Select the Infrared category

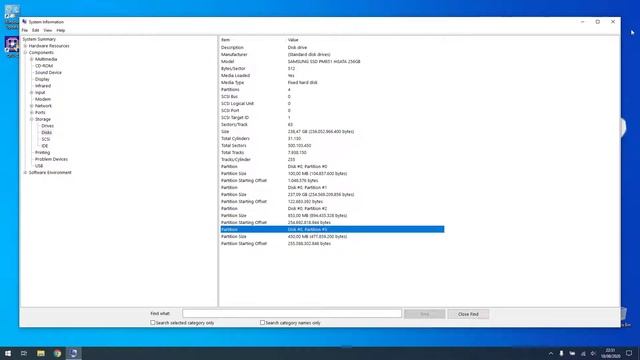click(x=43, y=86)
